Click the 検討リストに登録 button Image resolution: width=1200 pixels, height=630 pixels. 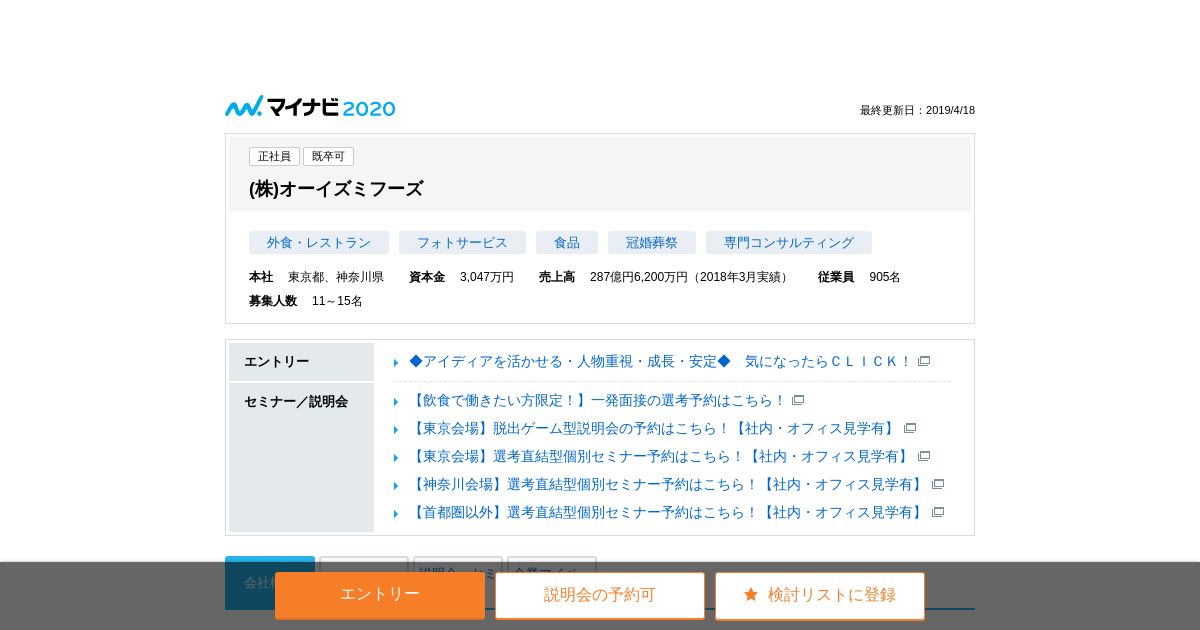click(x=820, y=595)
